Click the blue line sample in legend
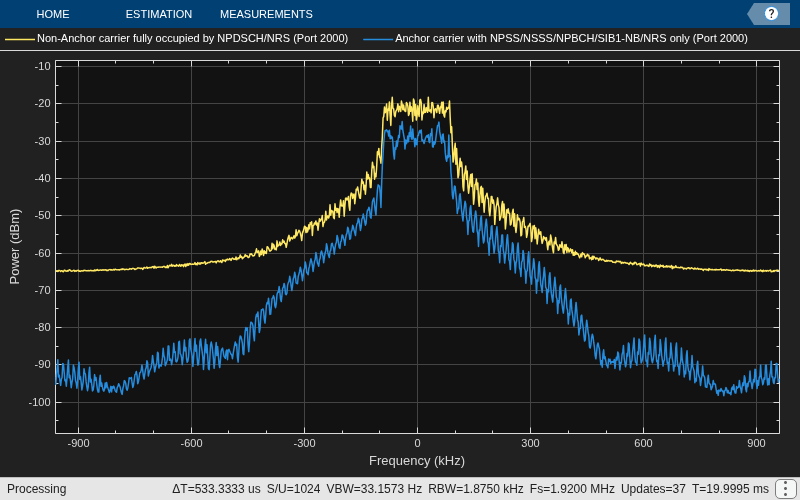This screenshot has height=500, width=800. click(x=378, y=39)
